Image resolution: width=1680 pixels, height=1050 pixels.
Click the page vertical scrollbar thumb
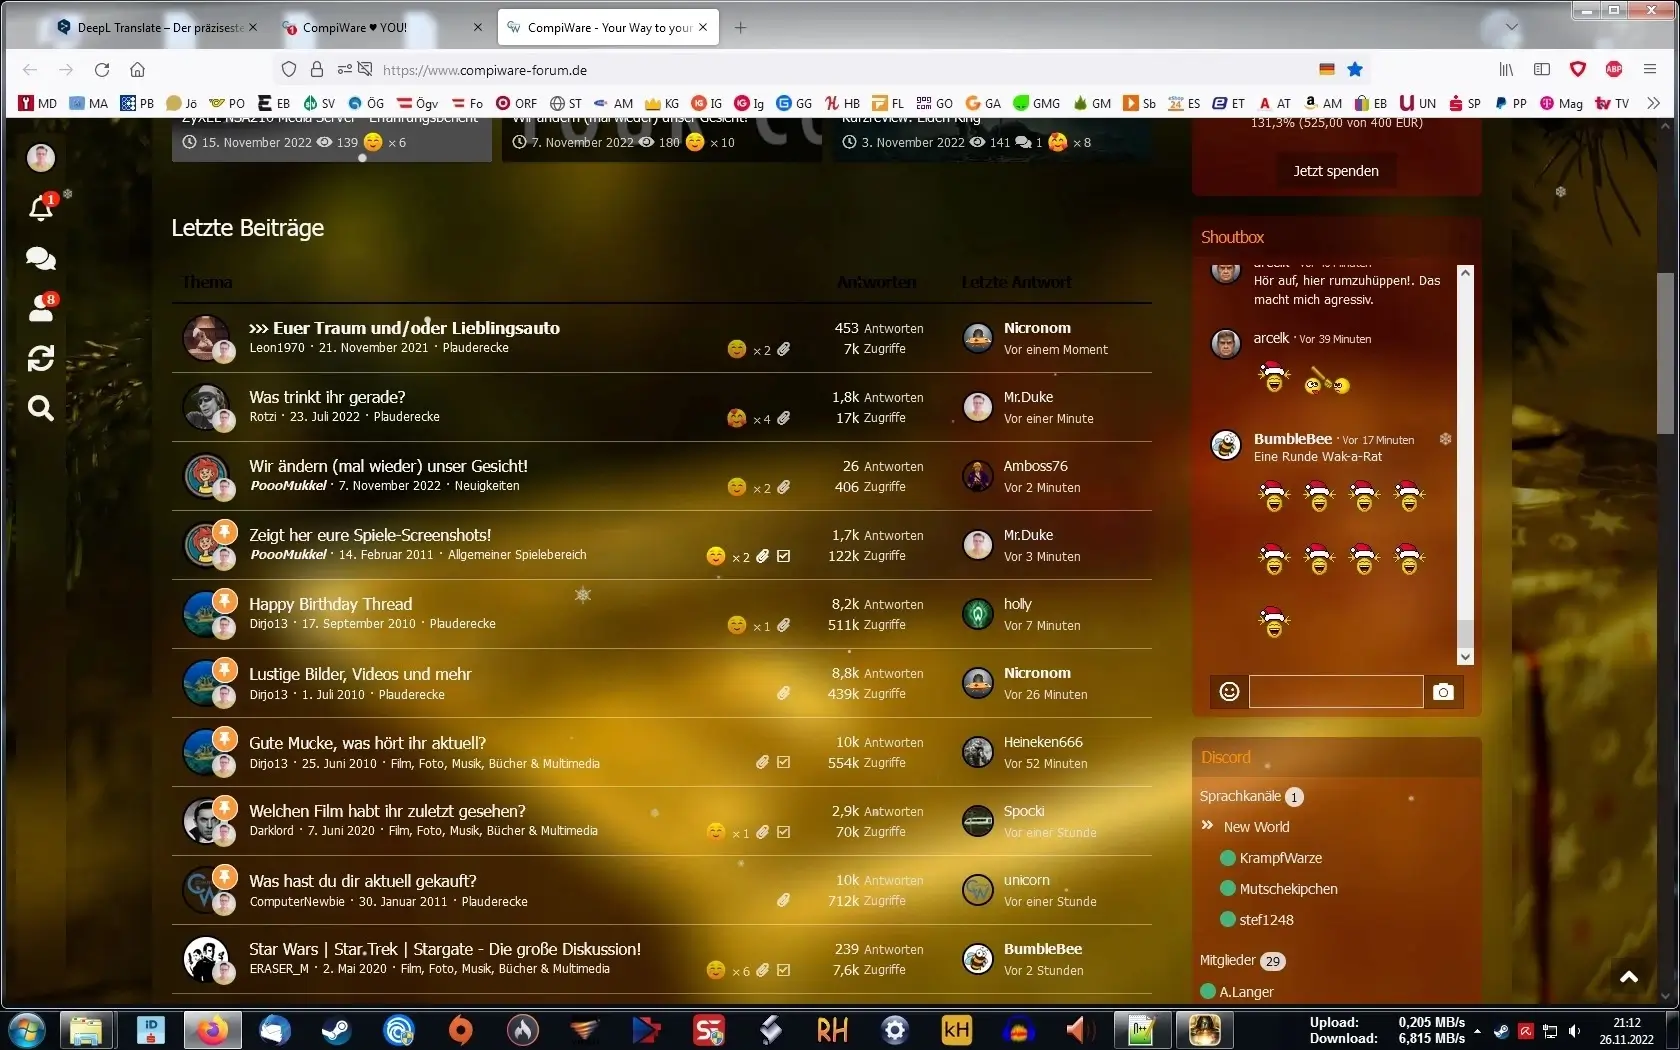click(1665, 354)
